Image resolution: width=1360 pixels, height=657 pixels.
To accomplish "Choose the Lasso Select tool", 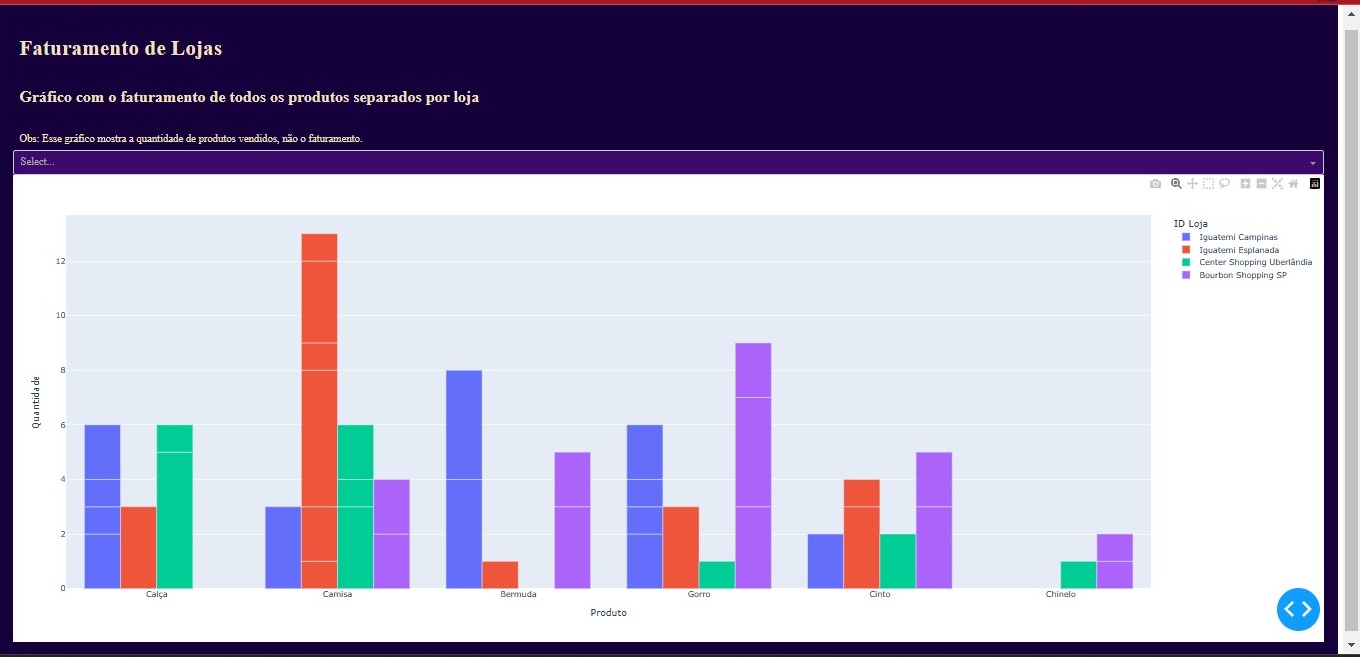I will click(1225, 183).
